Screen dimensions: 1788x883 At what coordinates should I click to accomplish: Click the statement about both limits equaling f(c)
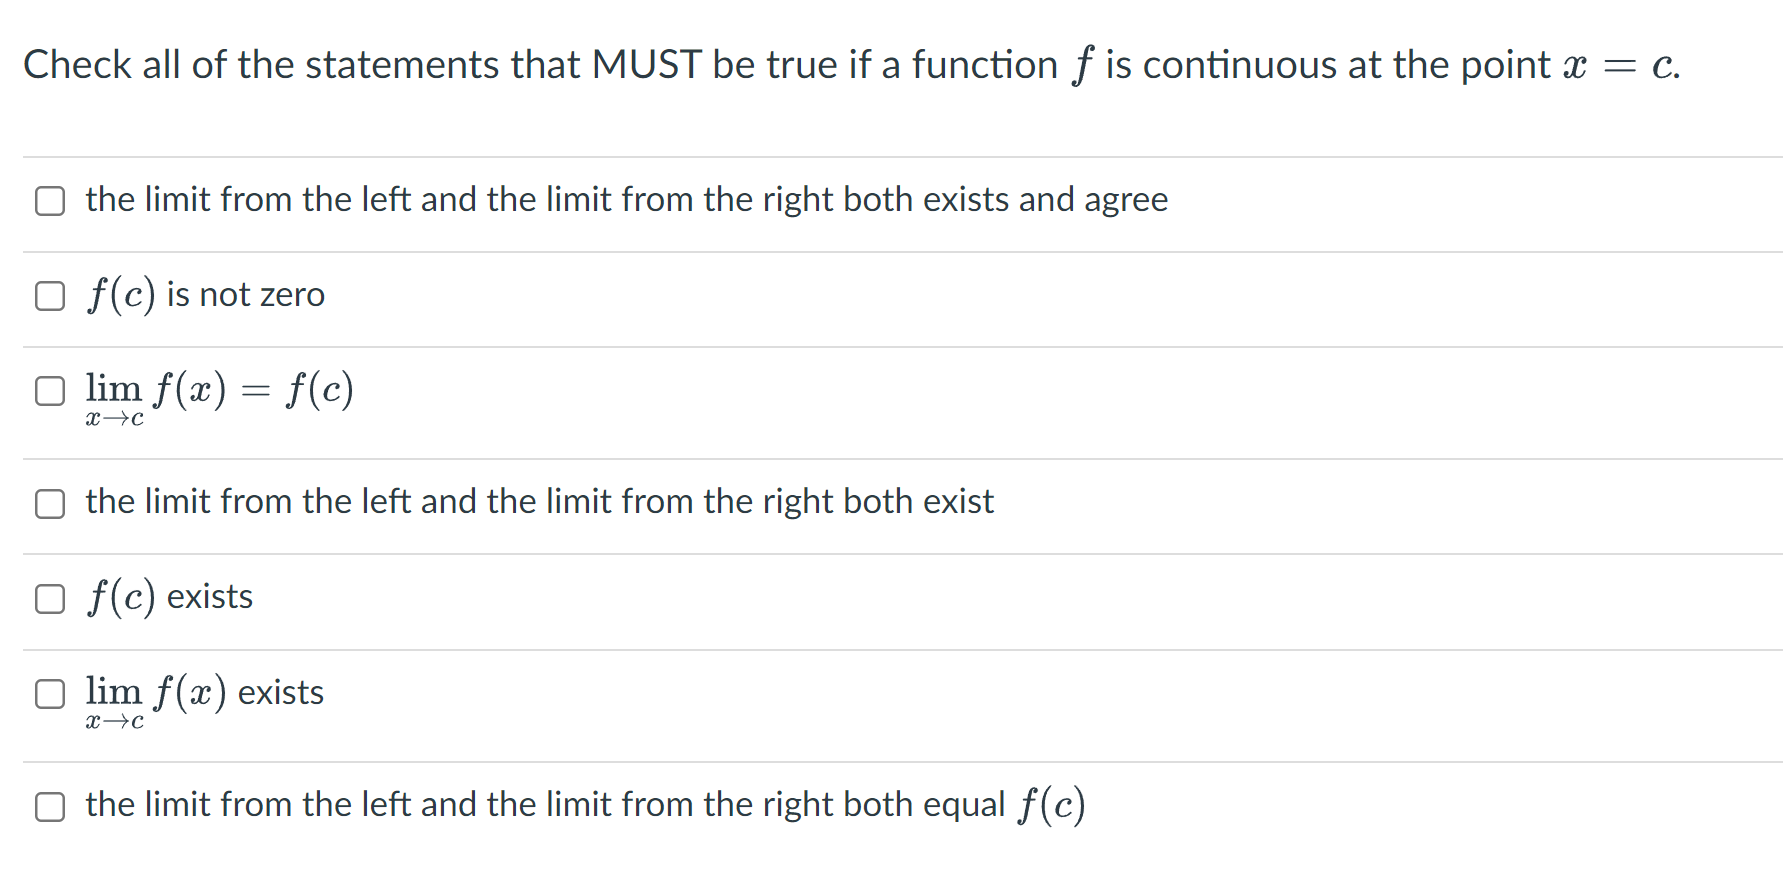[583, 806]
